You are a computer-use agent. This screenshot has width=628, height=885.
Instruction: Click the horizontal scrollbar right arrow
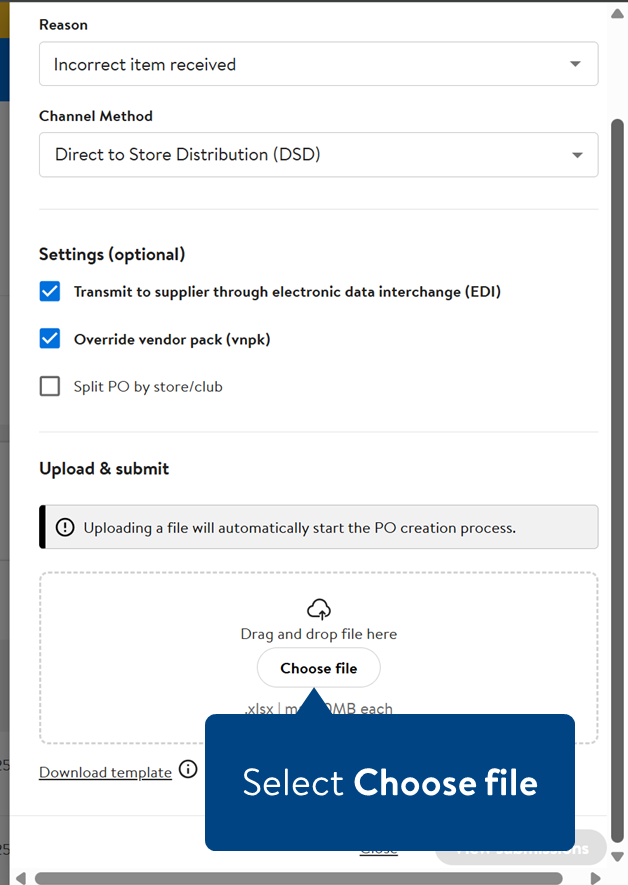pyautogui.click(x=596, y=878)
